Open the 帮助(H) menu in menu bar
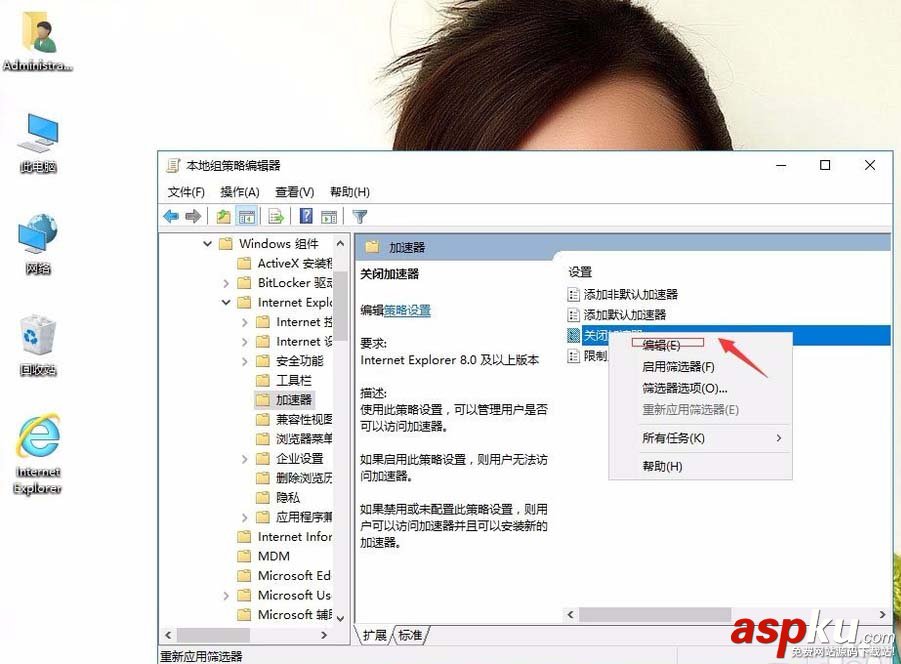Screen dimensions: 901x664 coord(349,192)
